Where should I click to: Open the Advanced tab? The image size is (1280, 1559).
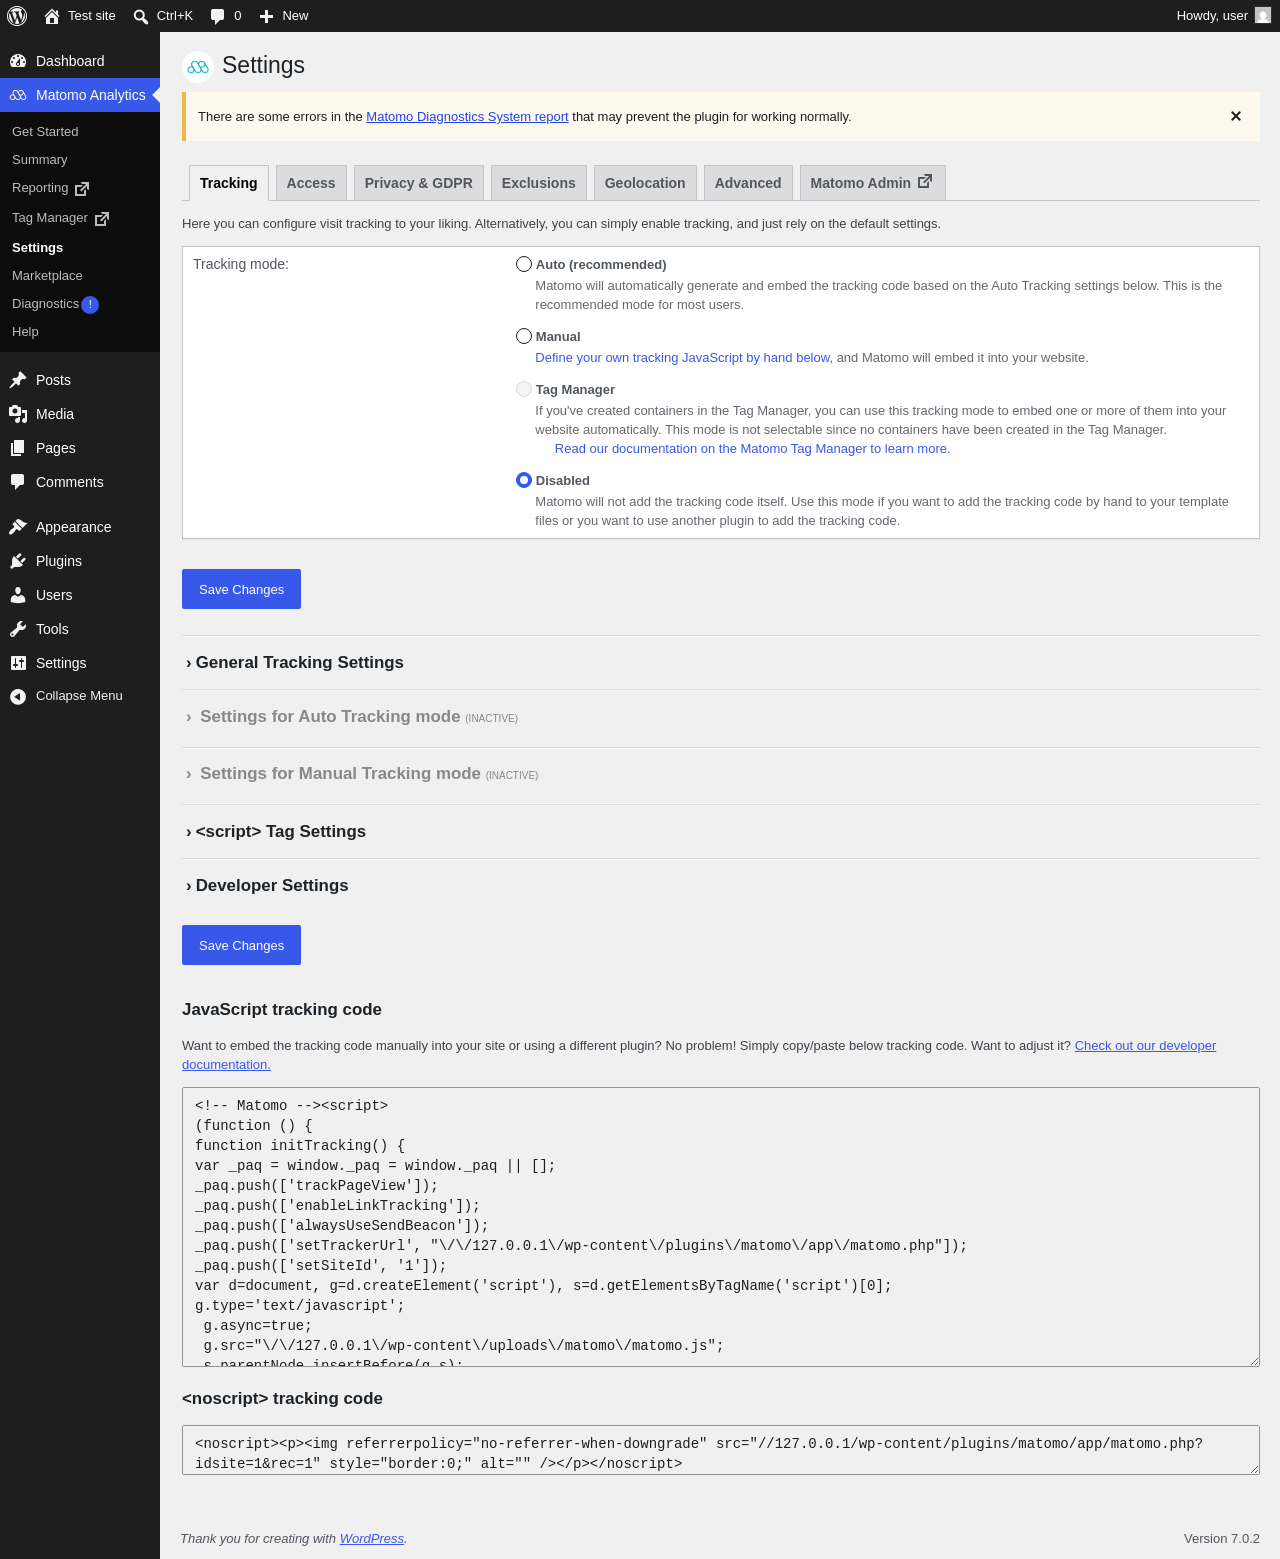click(748, 183)
